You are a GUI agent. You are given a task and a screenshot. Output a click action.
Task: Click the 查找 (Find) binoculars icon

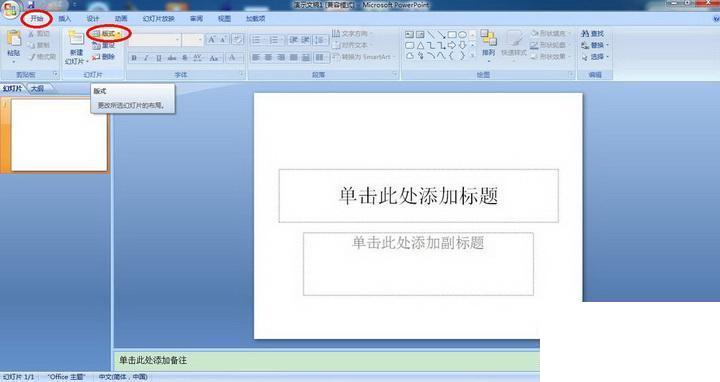pos(585,34)
